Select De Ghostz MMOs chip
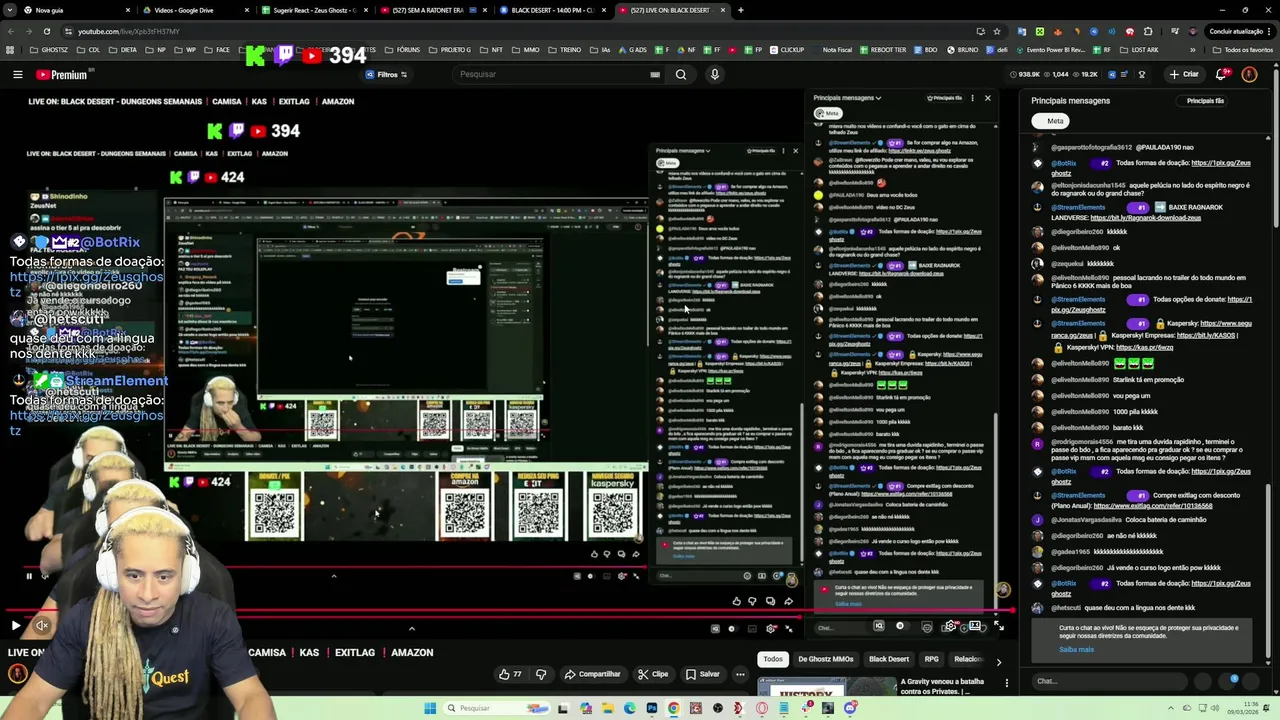1280x720 pixels. coord(825,659)
